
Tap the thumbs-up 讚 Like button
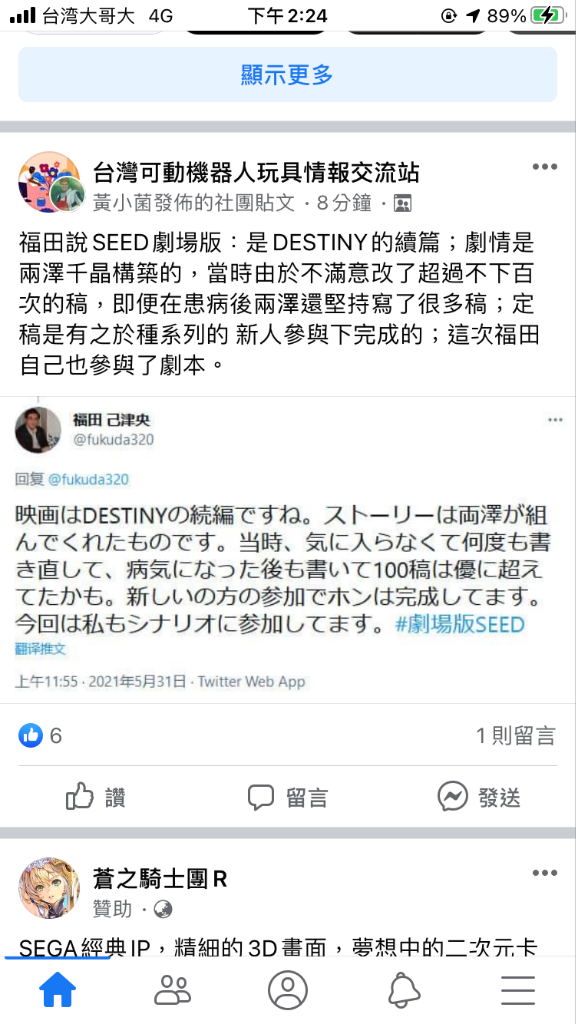click(x=95, y=797)
